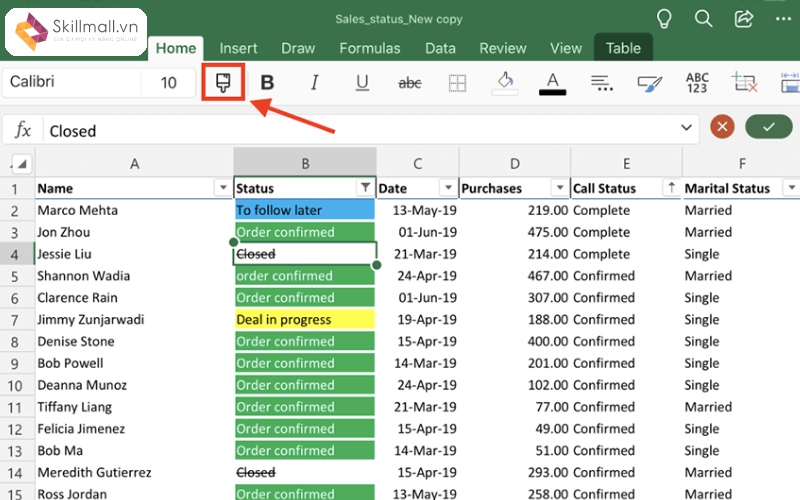Select the 'order confirmed' cell in row 5

(x=305, y=276)
